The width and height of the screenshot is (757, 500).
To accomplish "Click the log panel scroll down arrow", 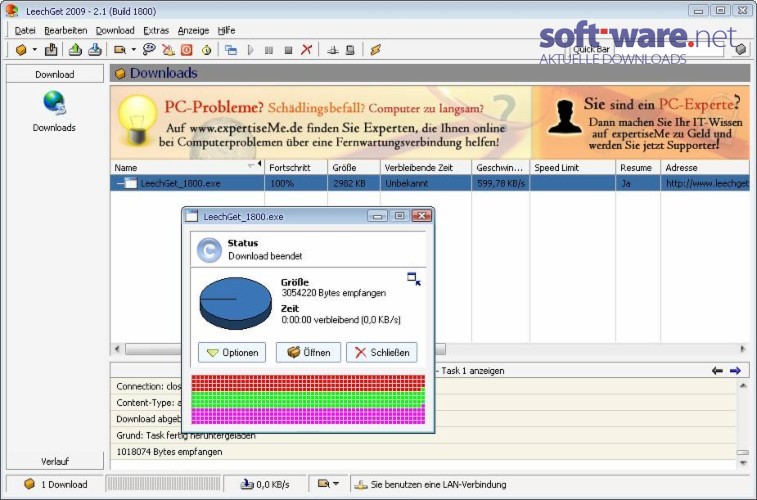I will (x=743, y=463).
